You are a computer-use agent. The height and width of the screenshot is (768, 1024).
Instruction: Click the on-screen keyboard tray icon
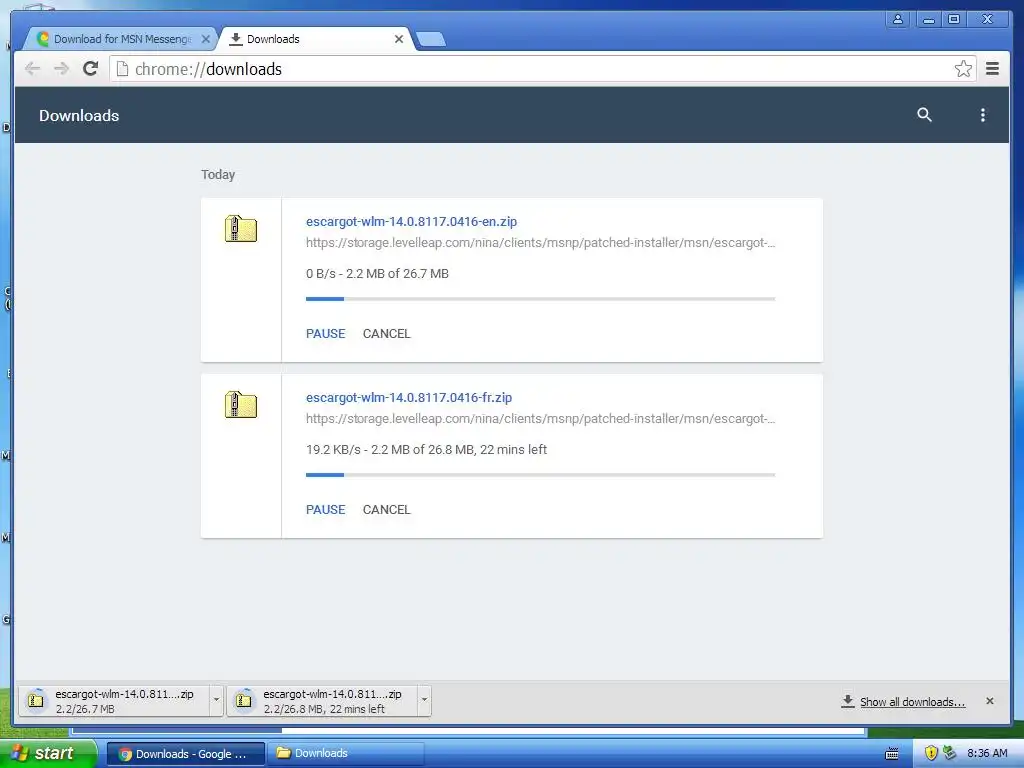[x=891, y=754]
